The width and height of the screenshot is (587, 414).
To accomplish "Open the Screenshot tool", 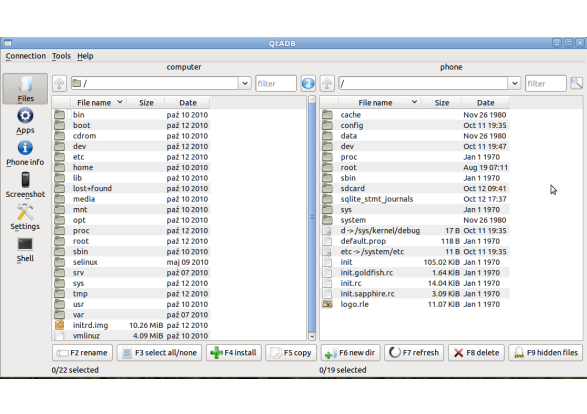I will [25, 185].
